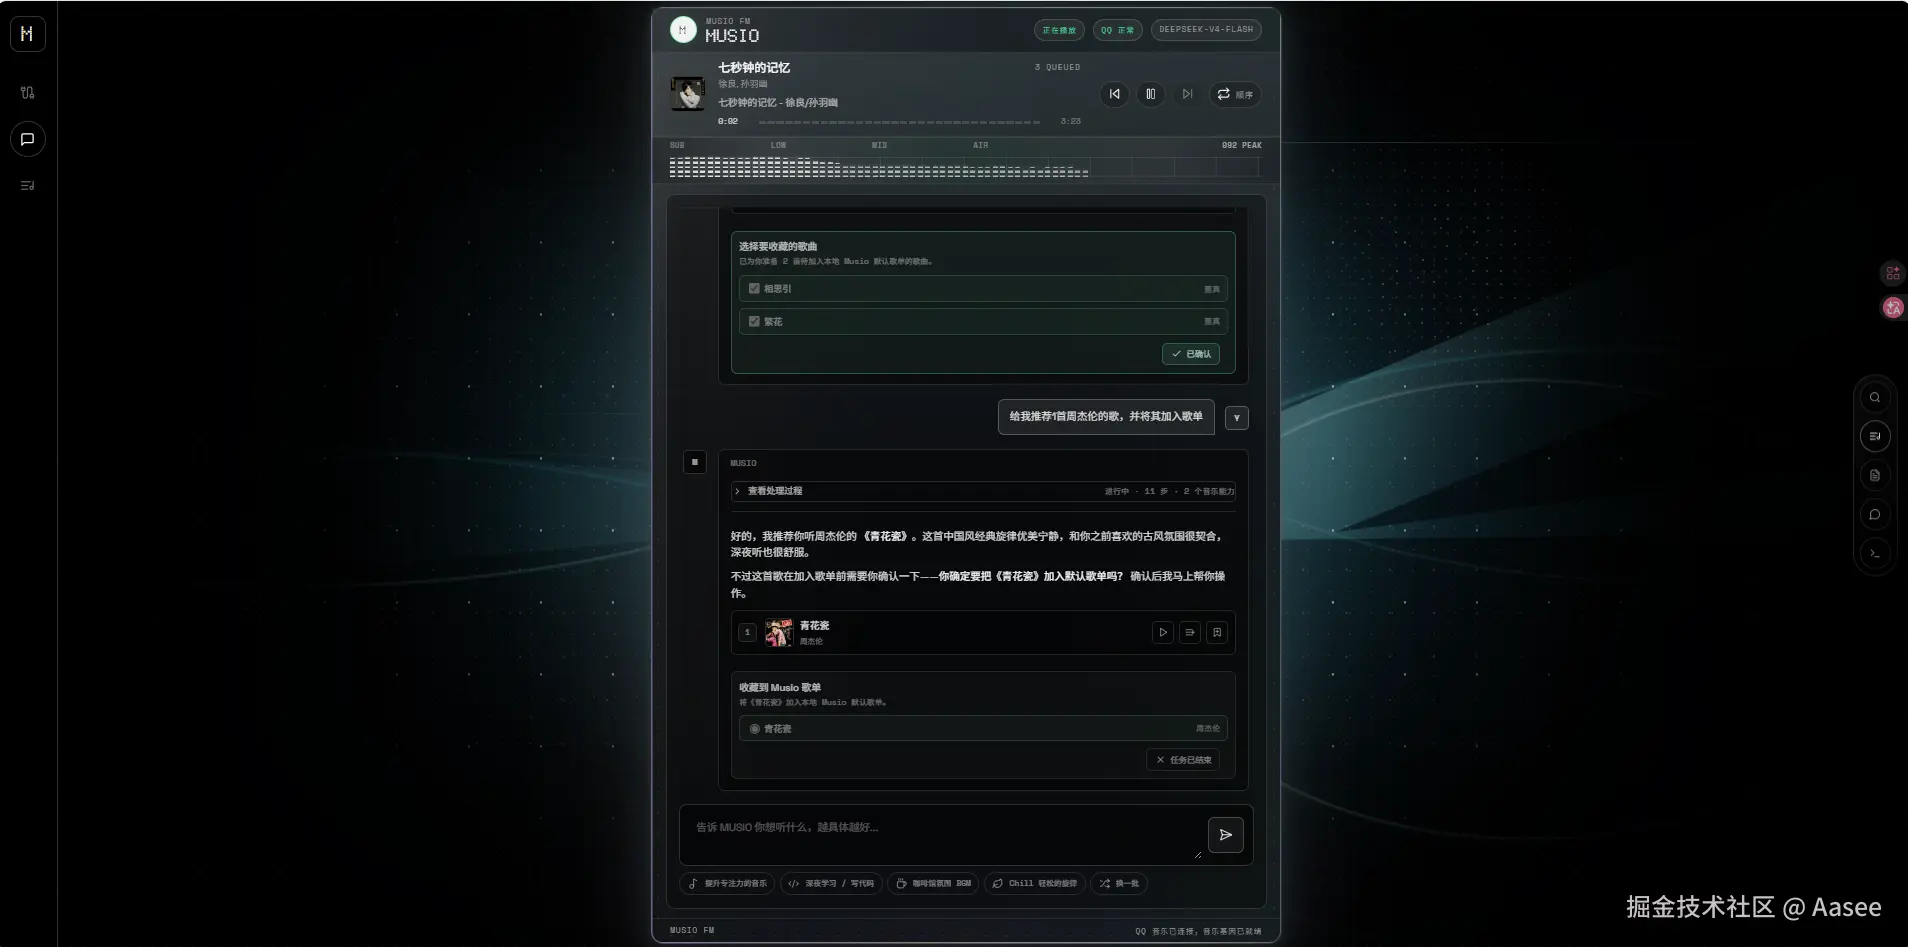The height and width of the screenshot is (947, 1908).
Task: Click the 青花瓷 song title in result card
Action: [x=814, y=626]
